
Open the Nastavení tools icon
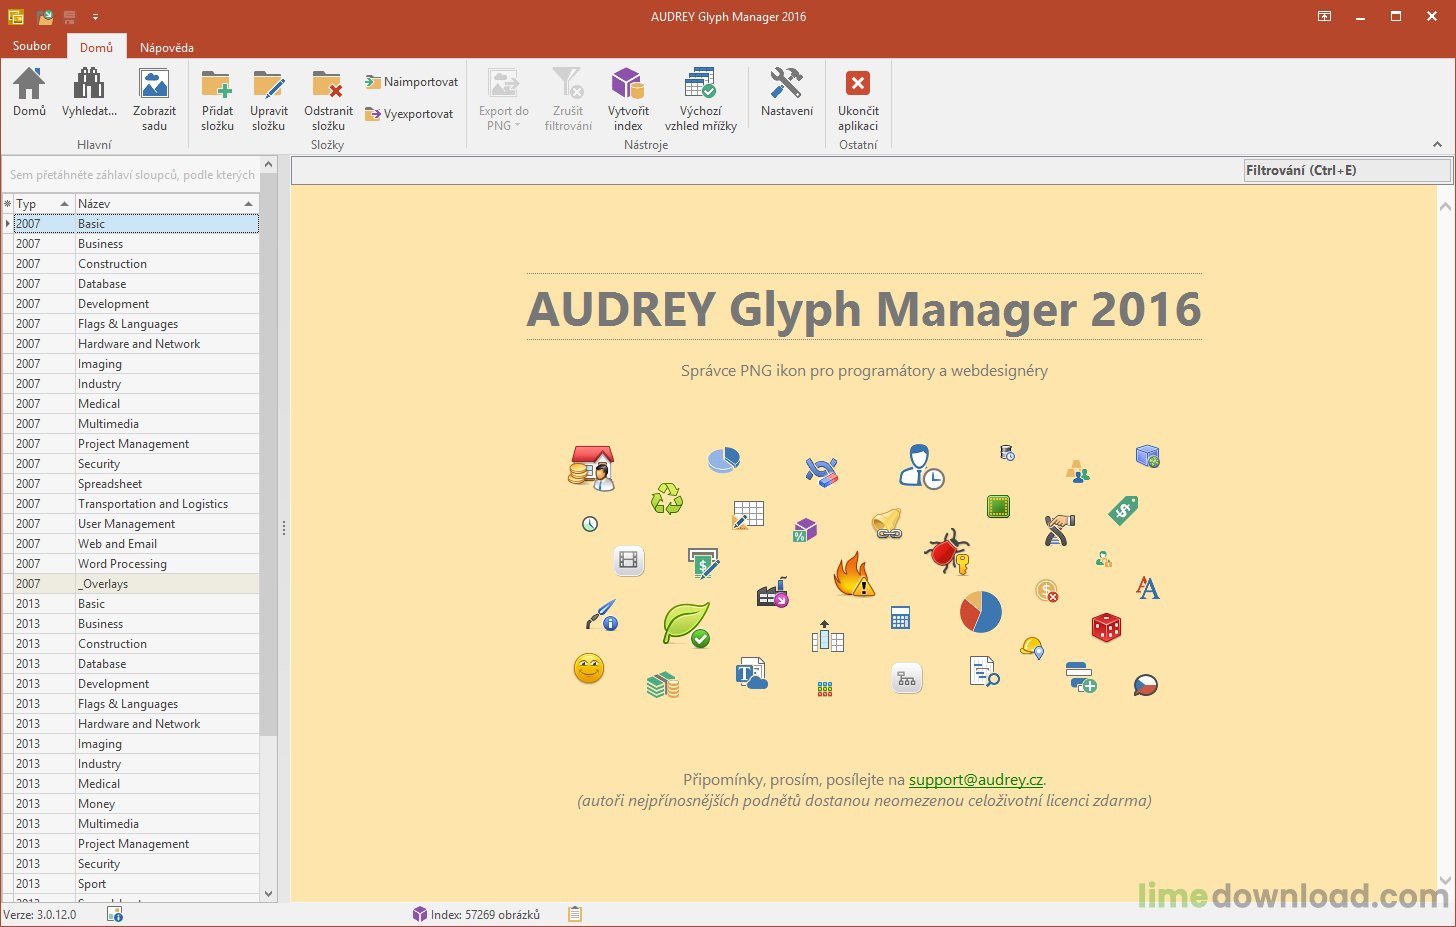click(x=786, y=97)
